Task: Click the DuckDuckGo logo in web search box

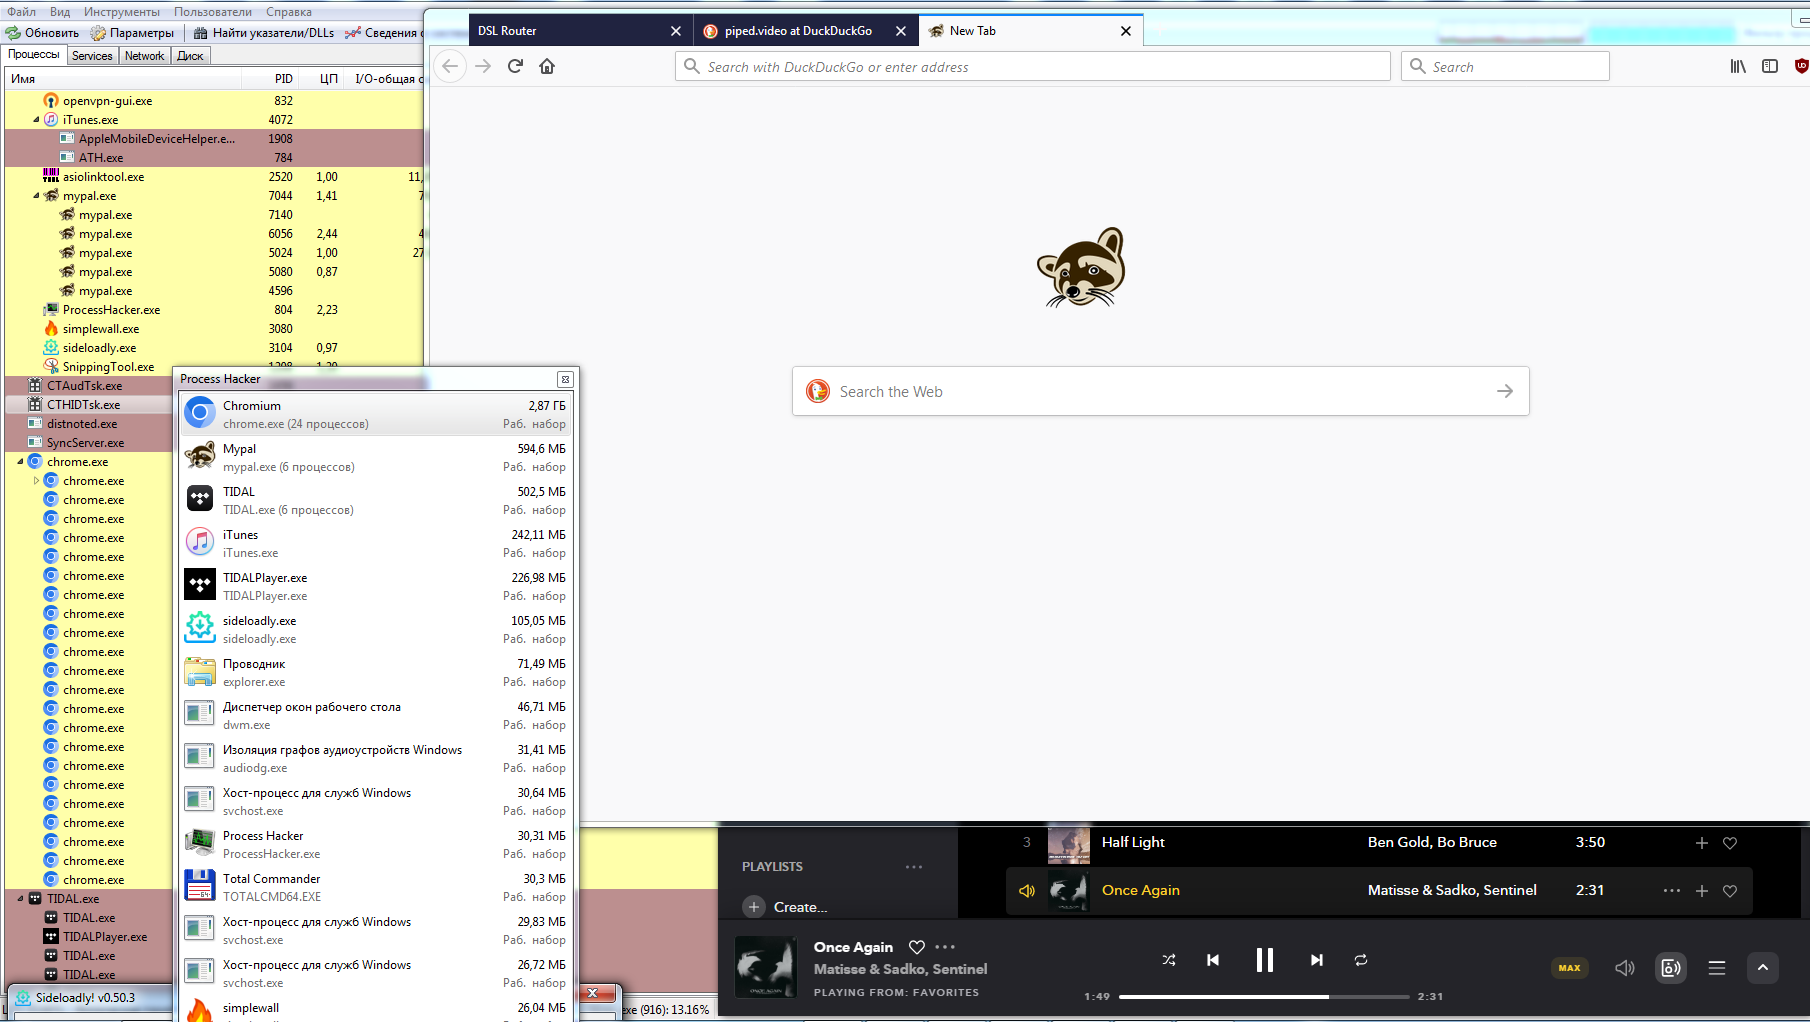Action: tap(818, 391)
